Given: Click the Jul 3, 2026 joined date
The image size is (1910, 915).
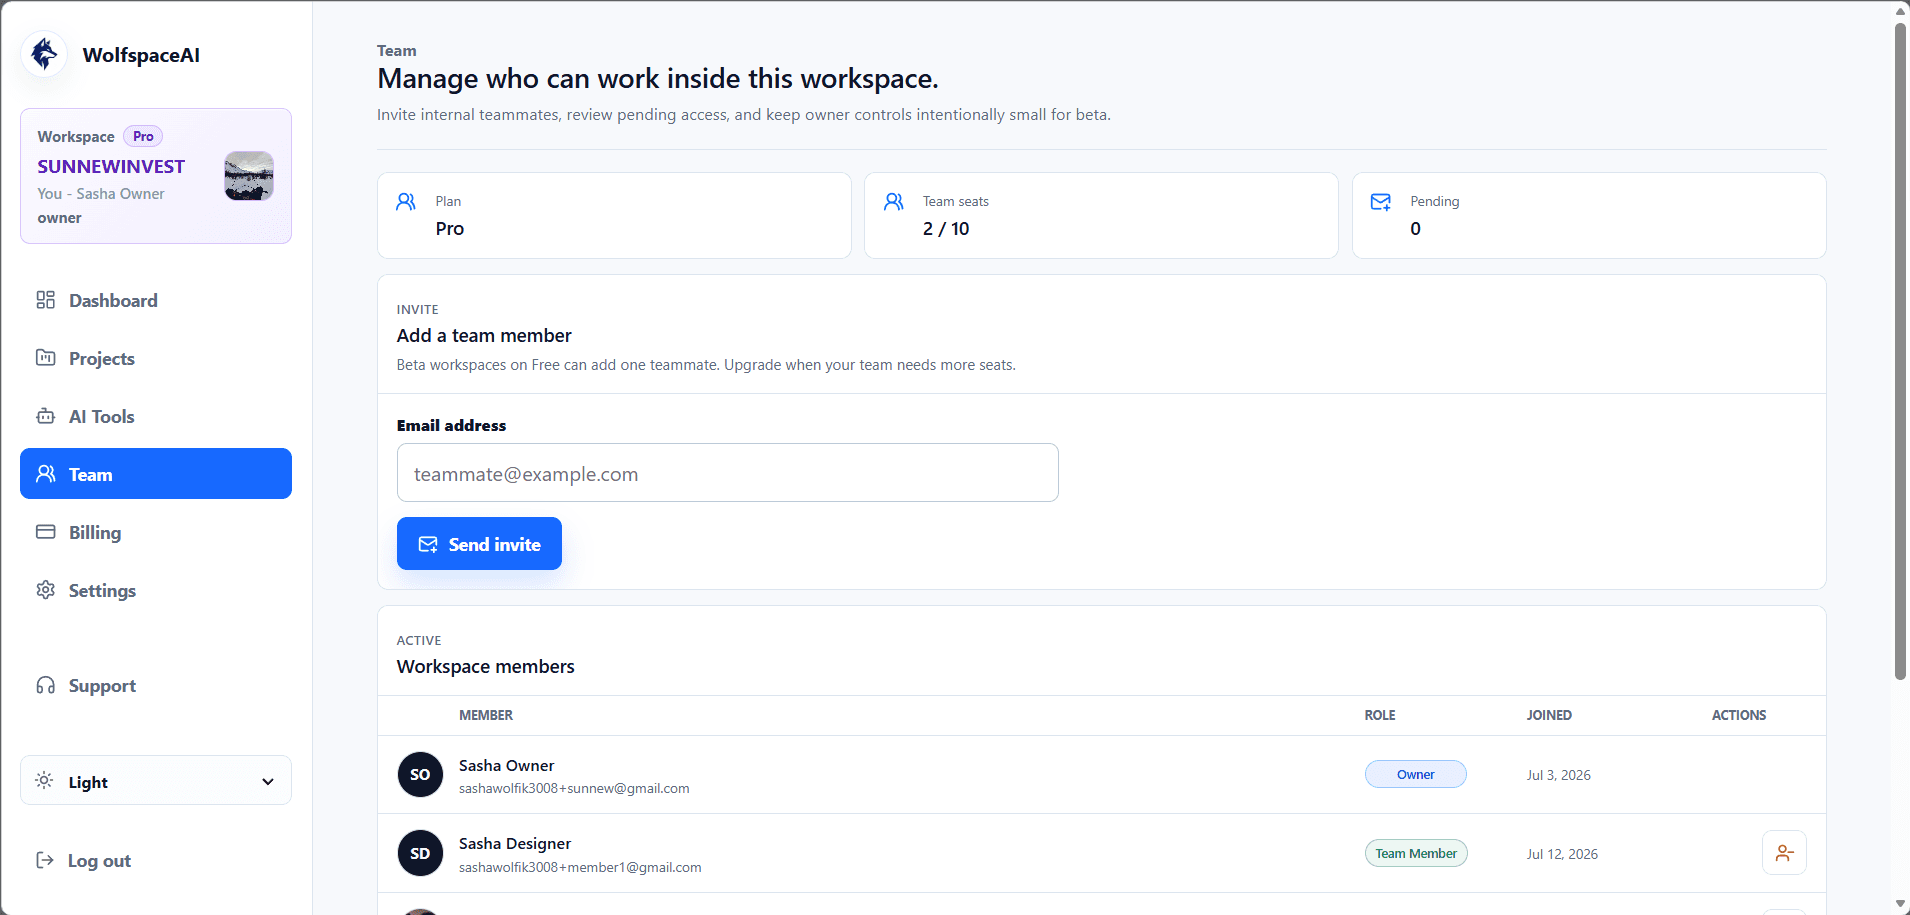Looking at the screenshot, I should pos(1559,776).
